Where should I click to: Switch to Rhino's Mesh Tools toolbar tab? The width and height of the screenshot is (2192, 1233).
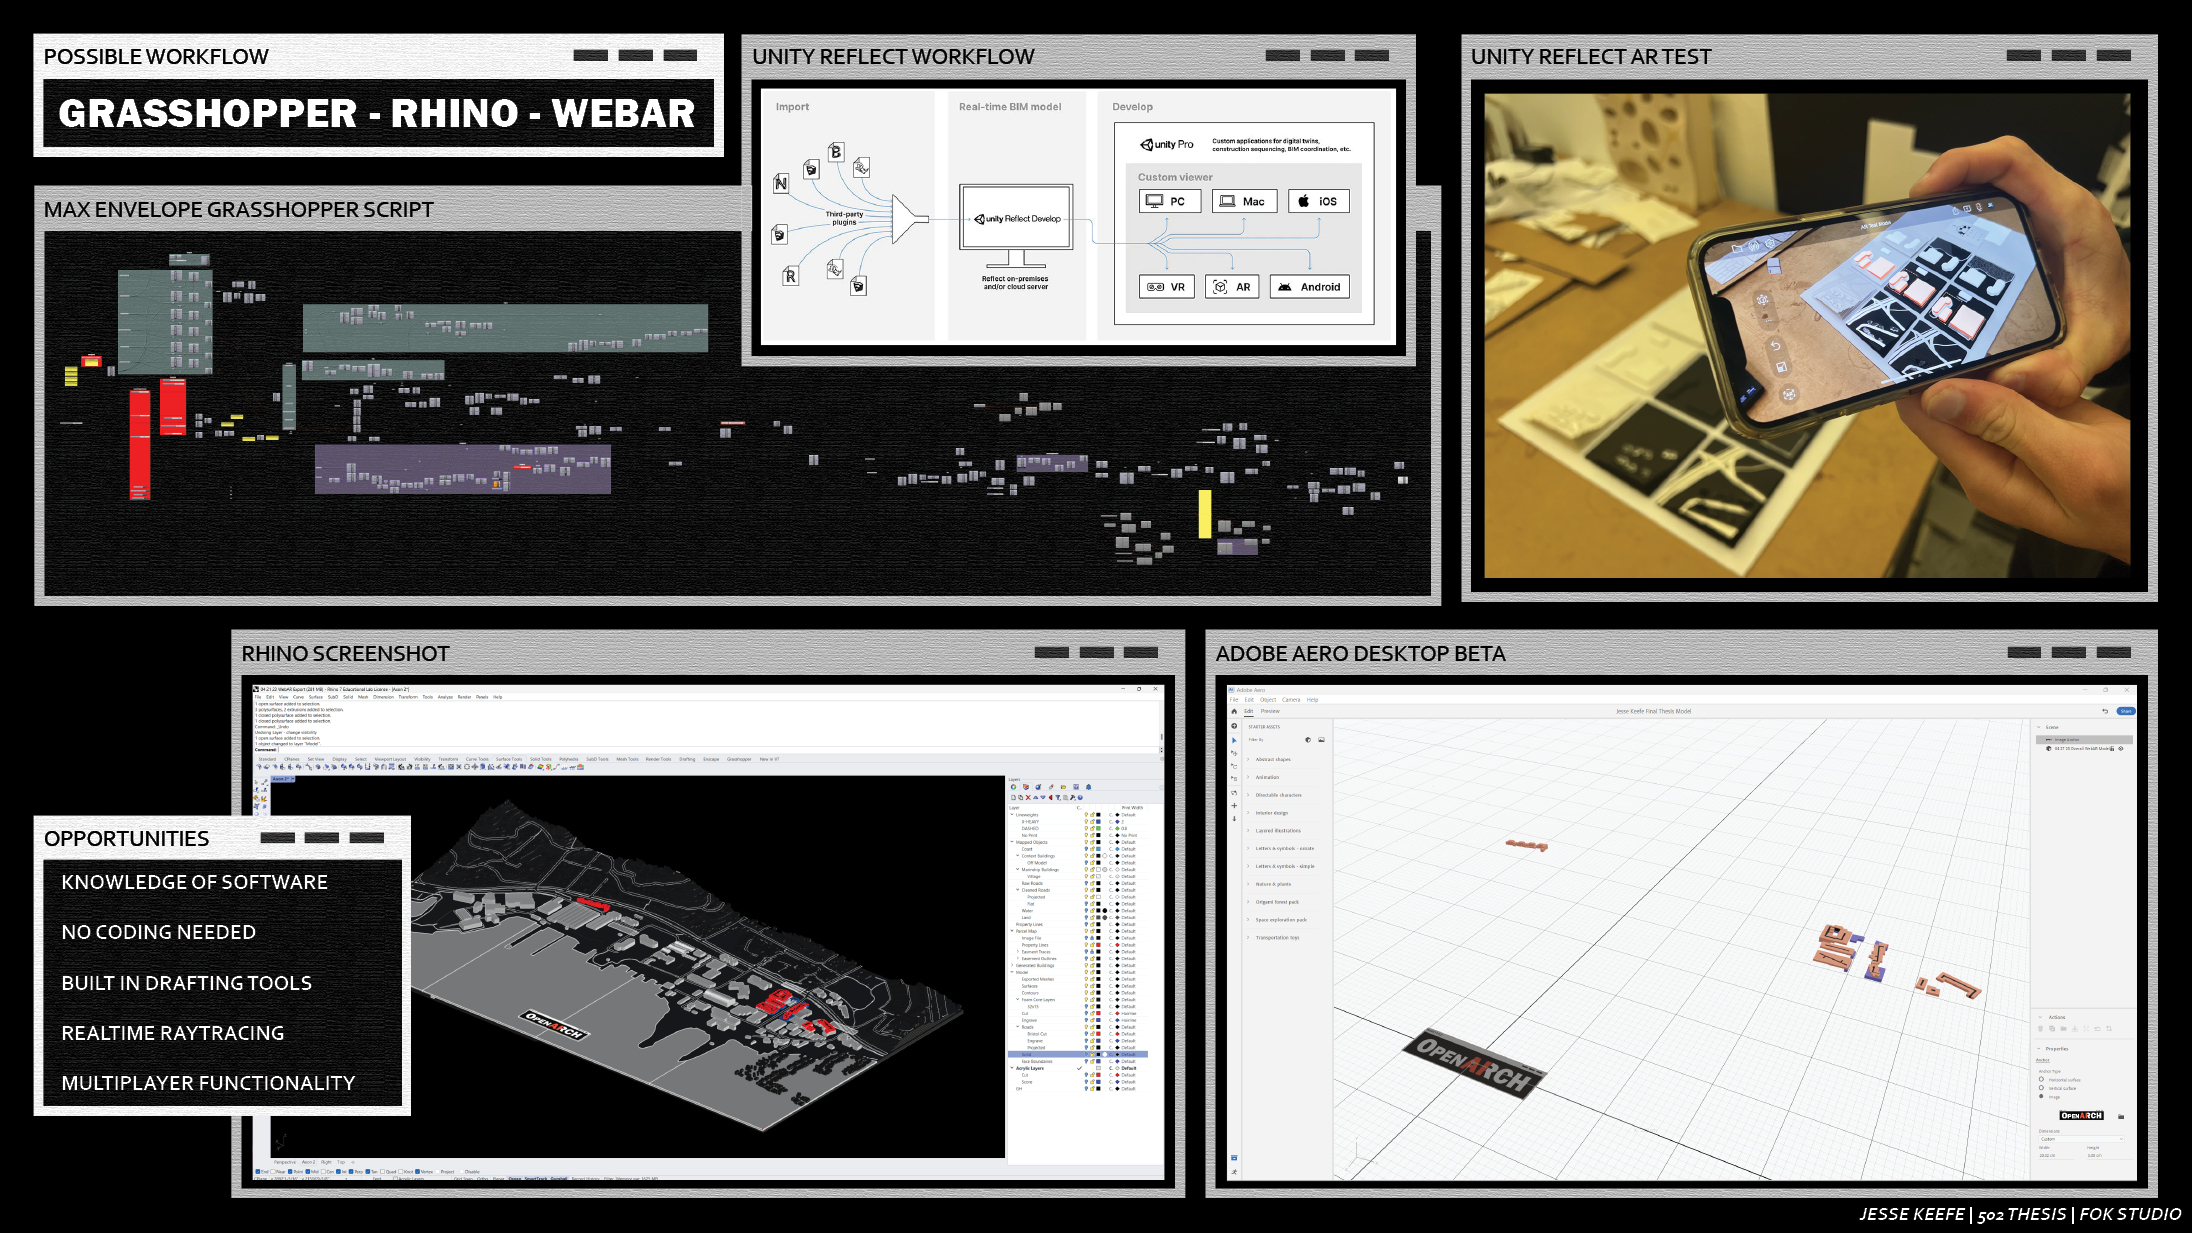627,759
